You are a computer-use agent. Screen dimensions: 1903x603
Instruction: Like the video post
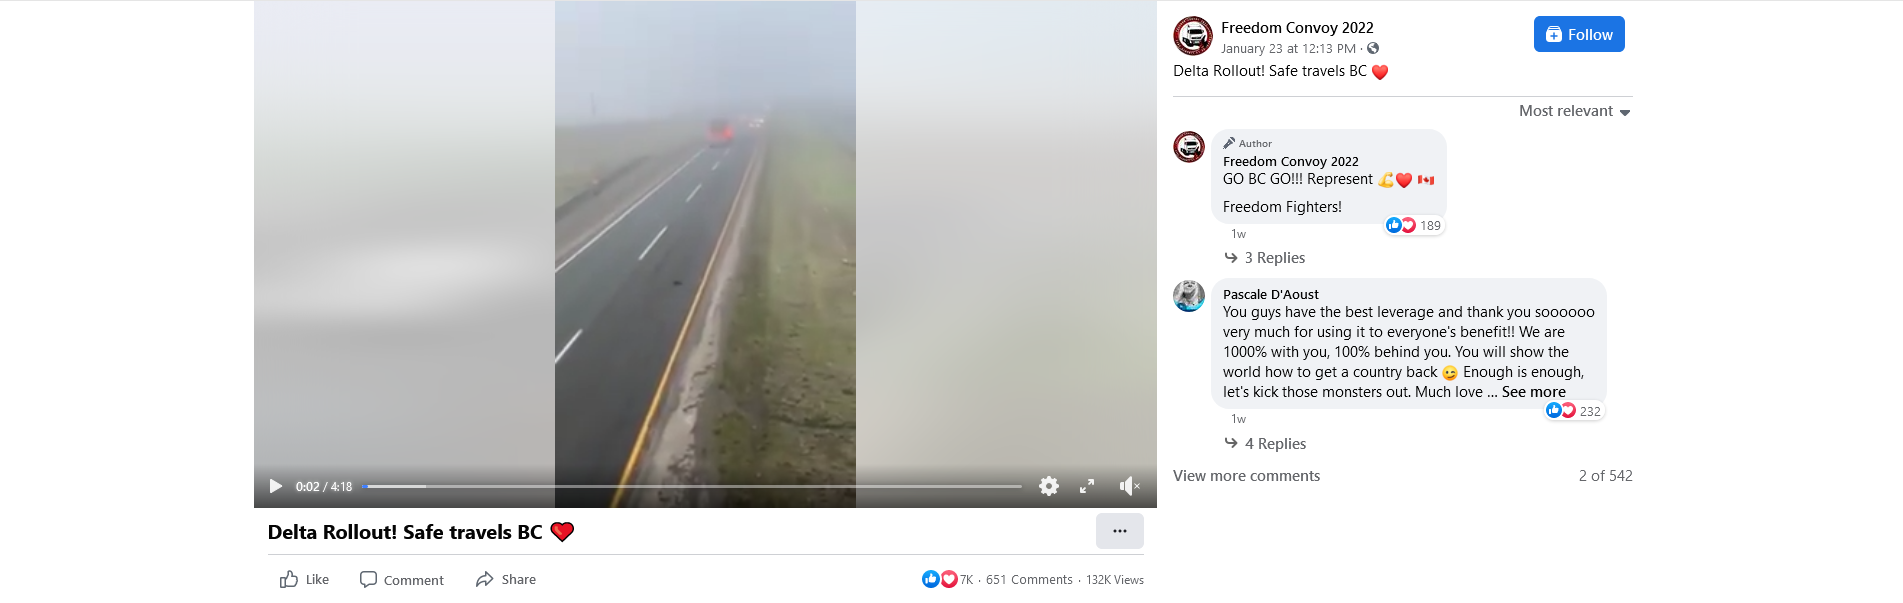[x=305, y=579]
